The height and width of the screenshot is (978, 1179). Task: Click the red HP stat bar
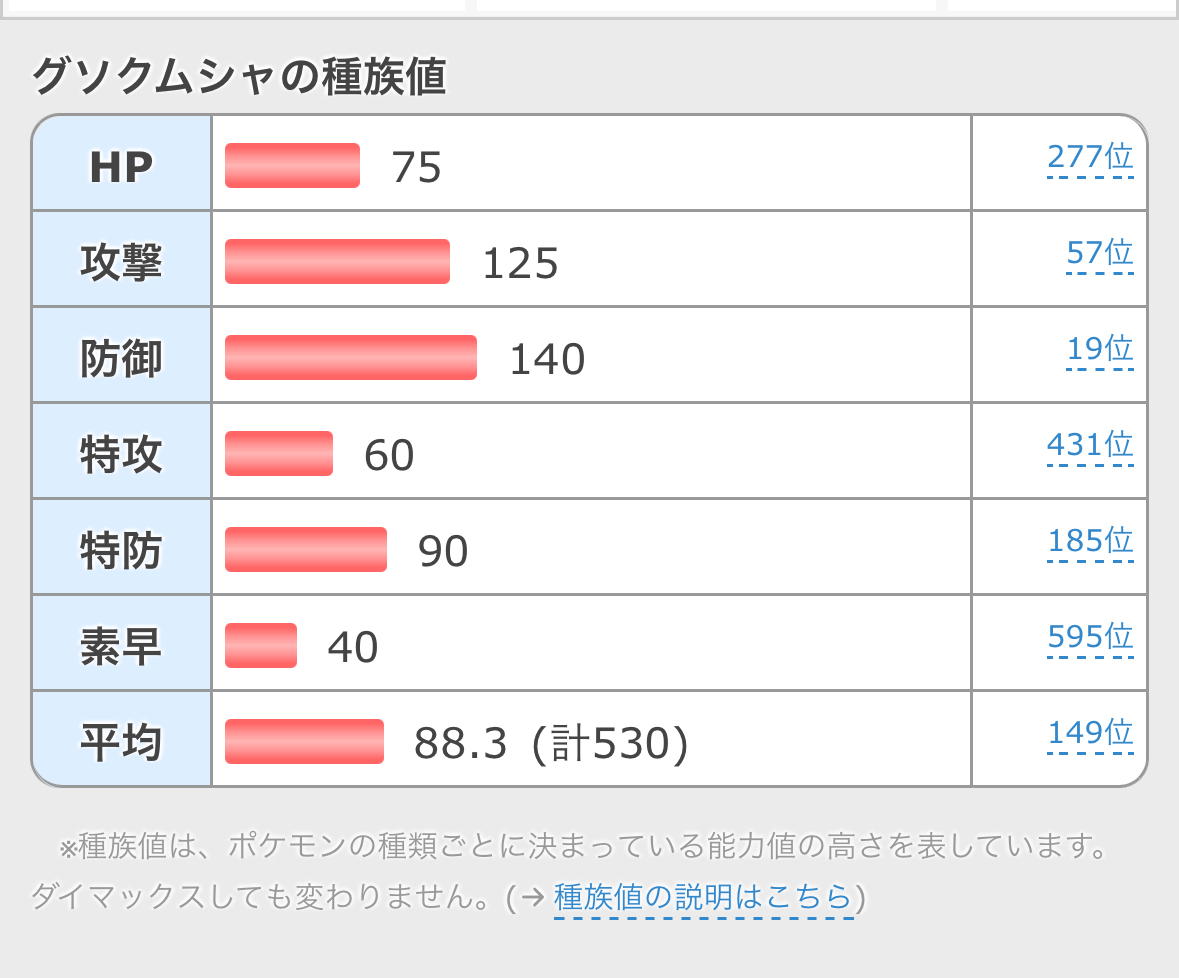292,166
